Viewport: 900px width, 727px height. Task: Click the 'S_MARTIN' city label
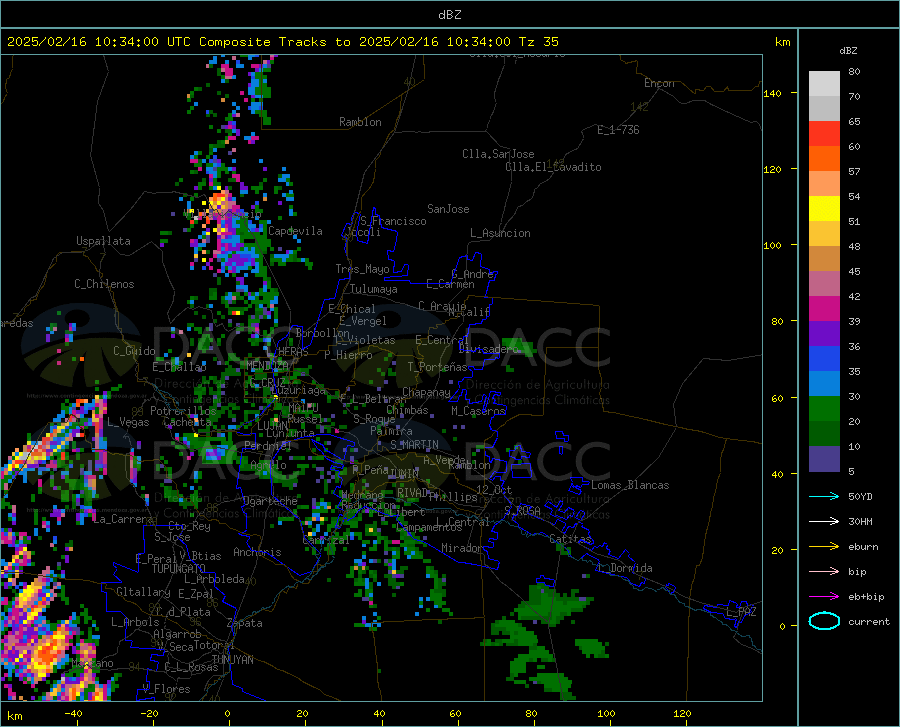pyautogui.click(x=414, y=445)
